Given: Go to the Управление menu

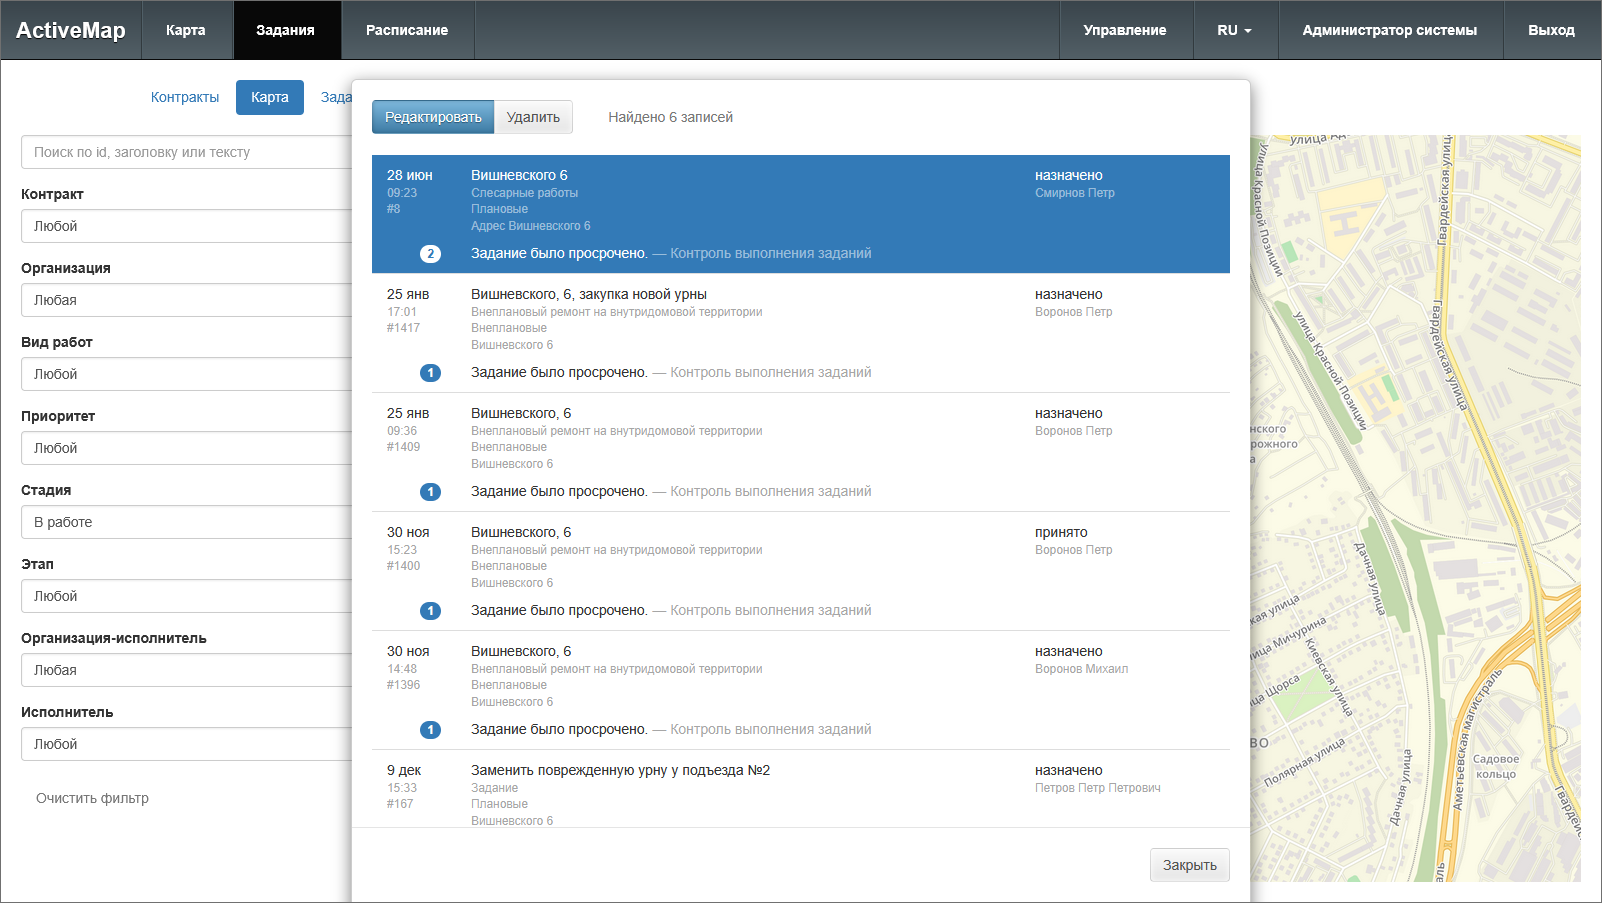Looking at the screenshot, I should [1125, 30].
